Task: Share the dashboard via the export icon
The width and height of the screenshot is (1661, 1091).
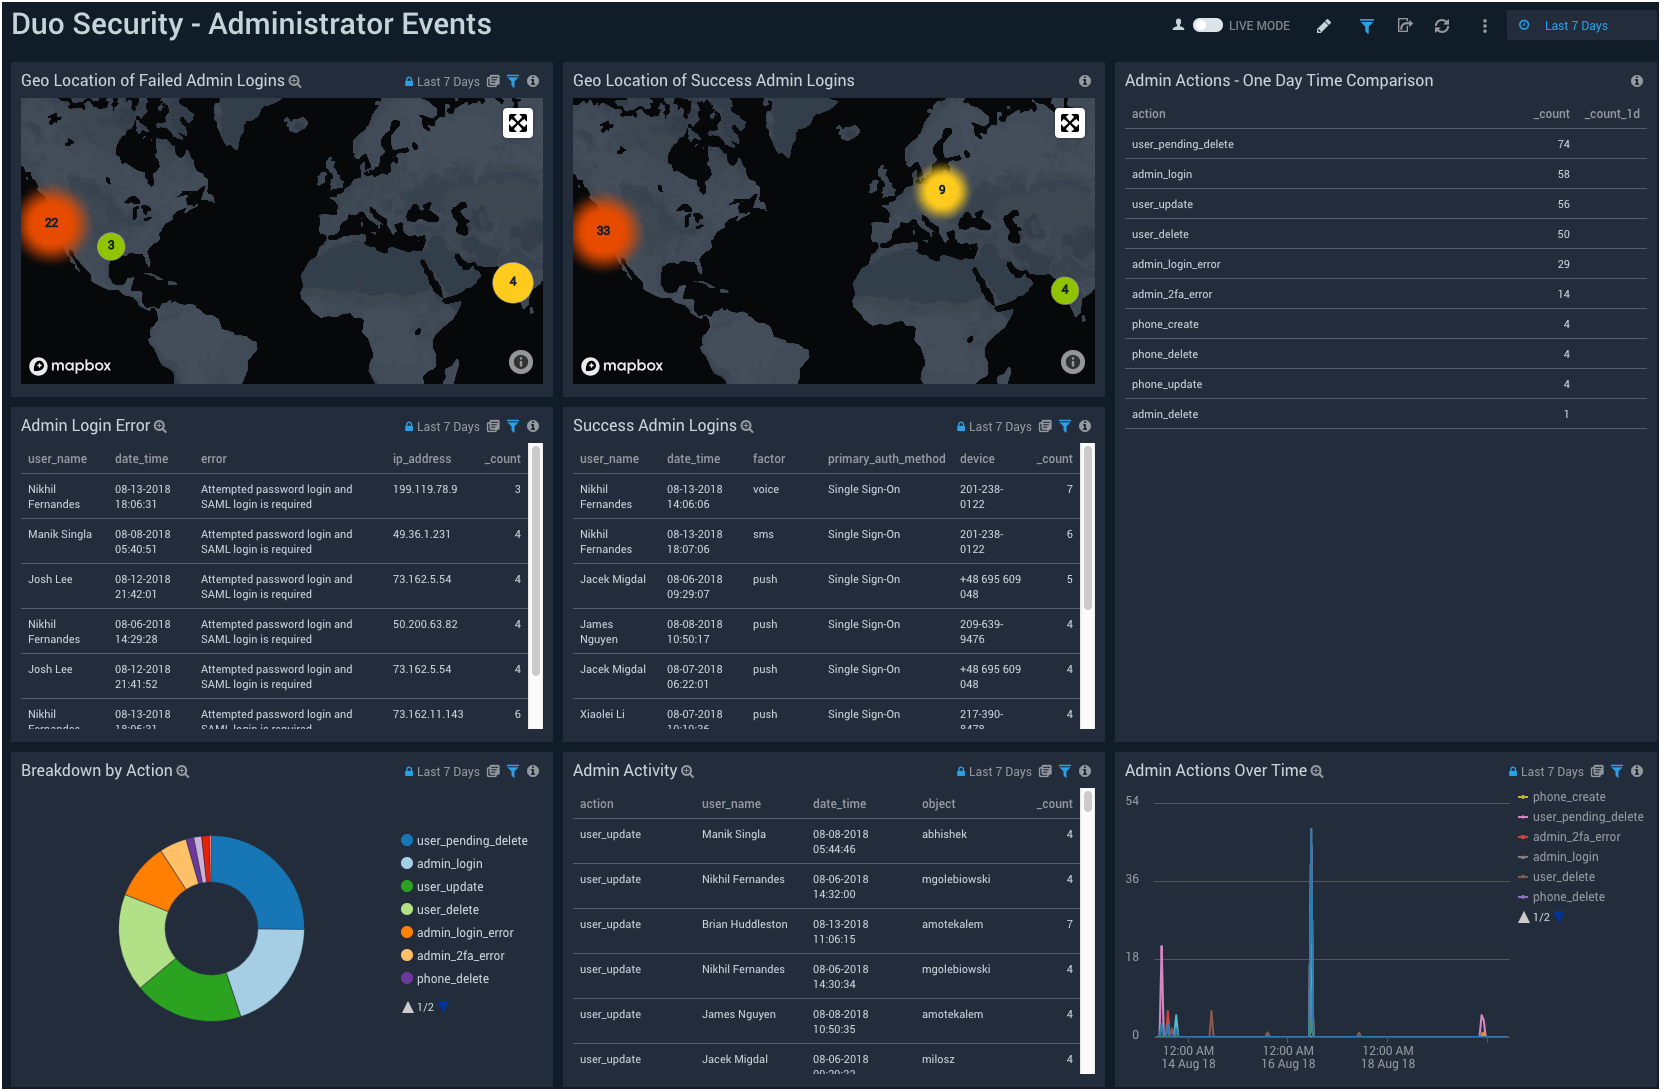Action: point(1404,25)
